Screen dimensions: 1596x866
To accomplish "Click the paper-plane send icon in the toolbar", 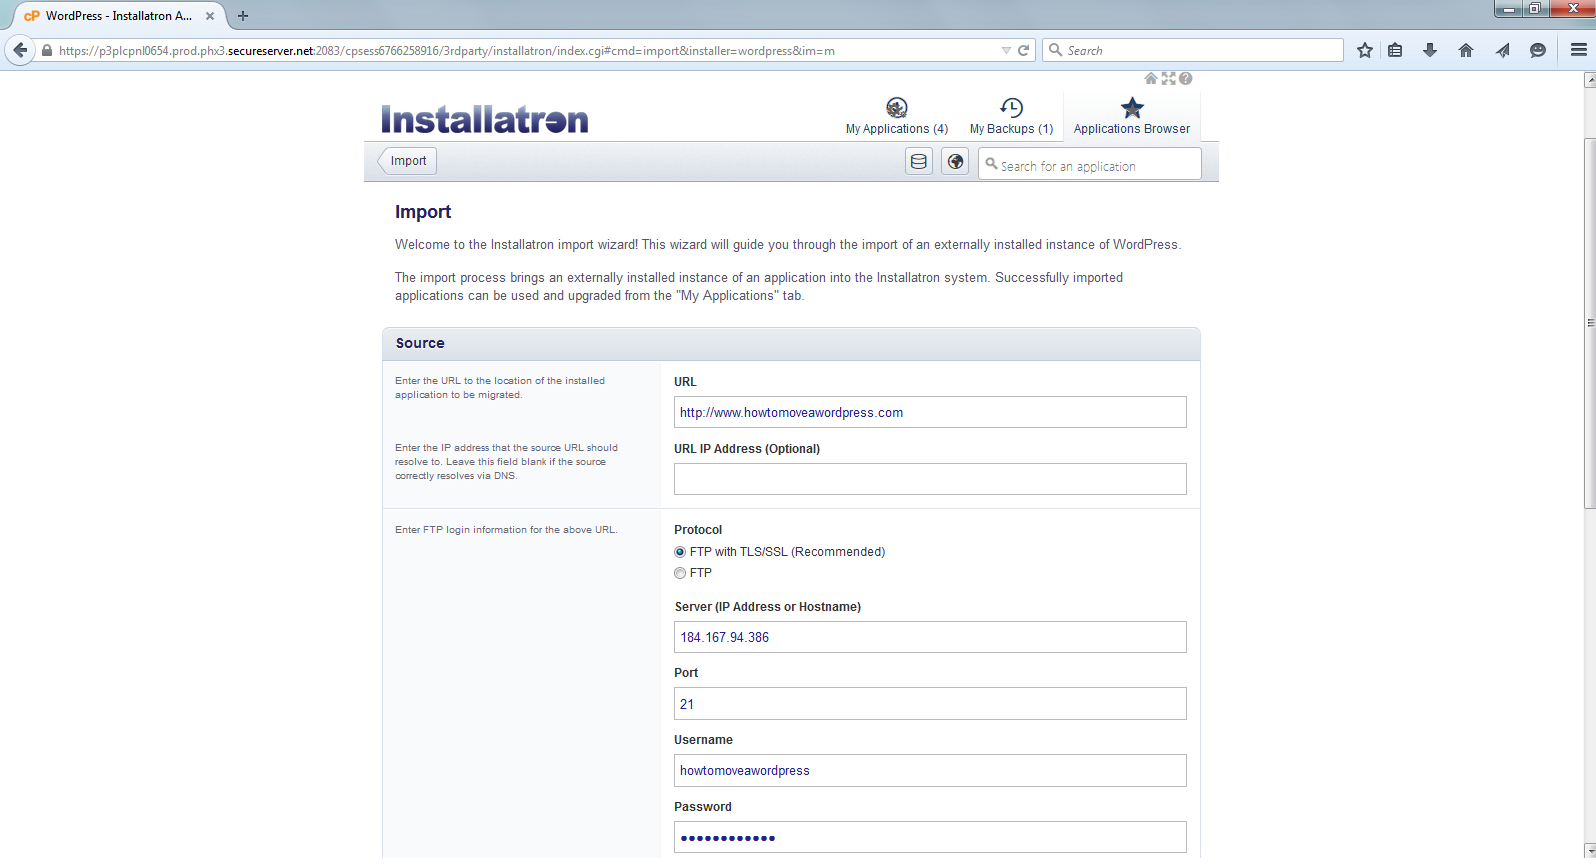I will point(1502,50).
